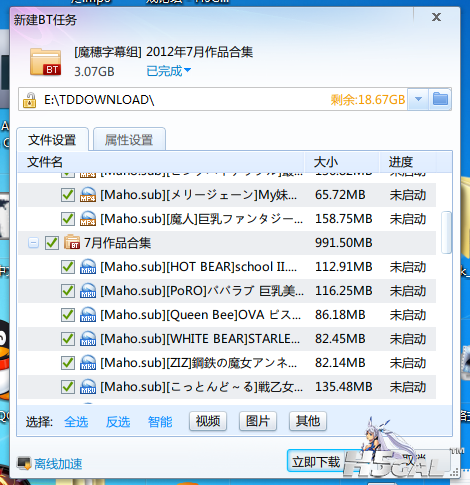
Task: Select the 116.25MB size cell
Action: [x=344, y=291]
